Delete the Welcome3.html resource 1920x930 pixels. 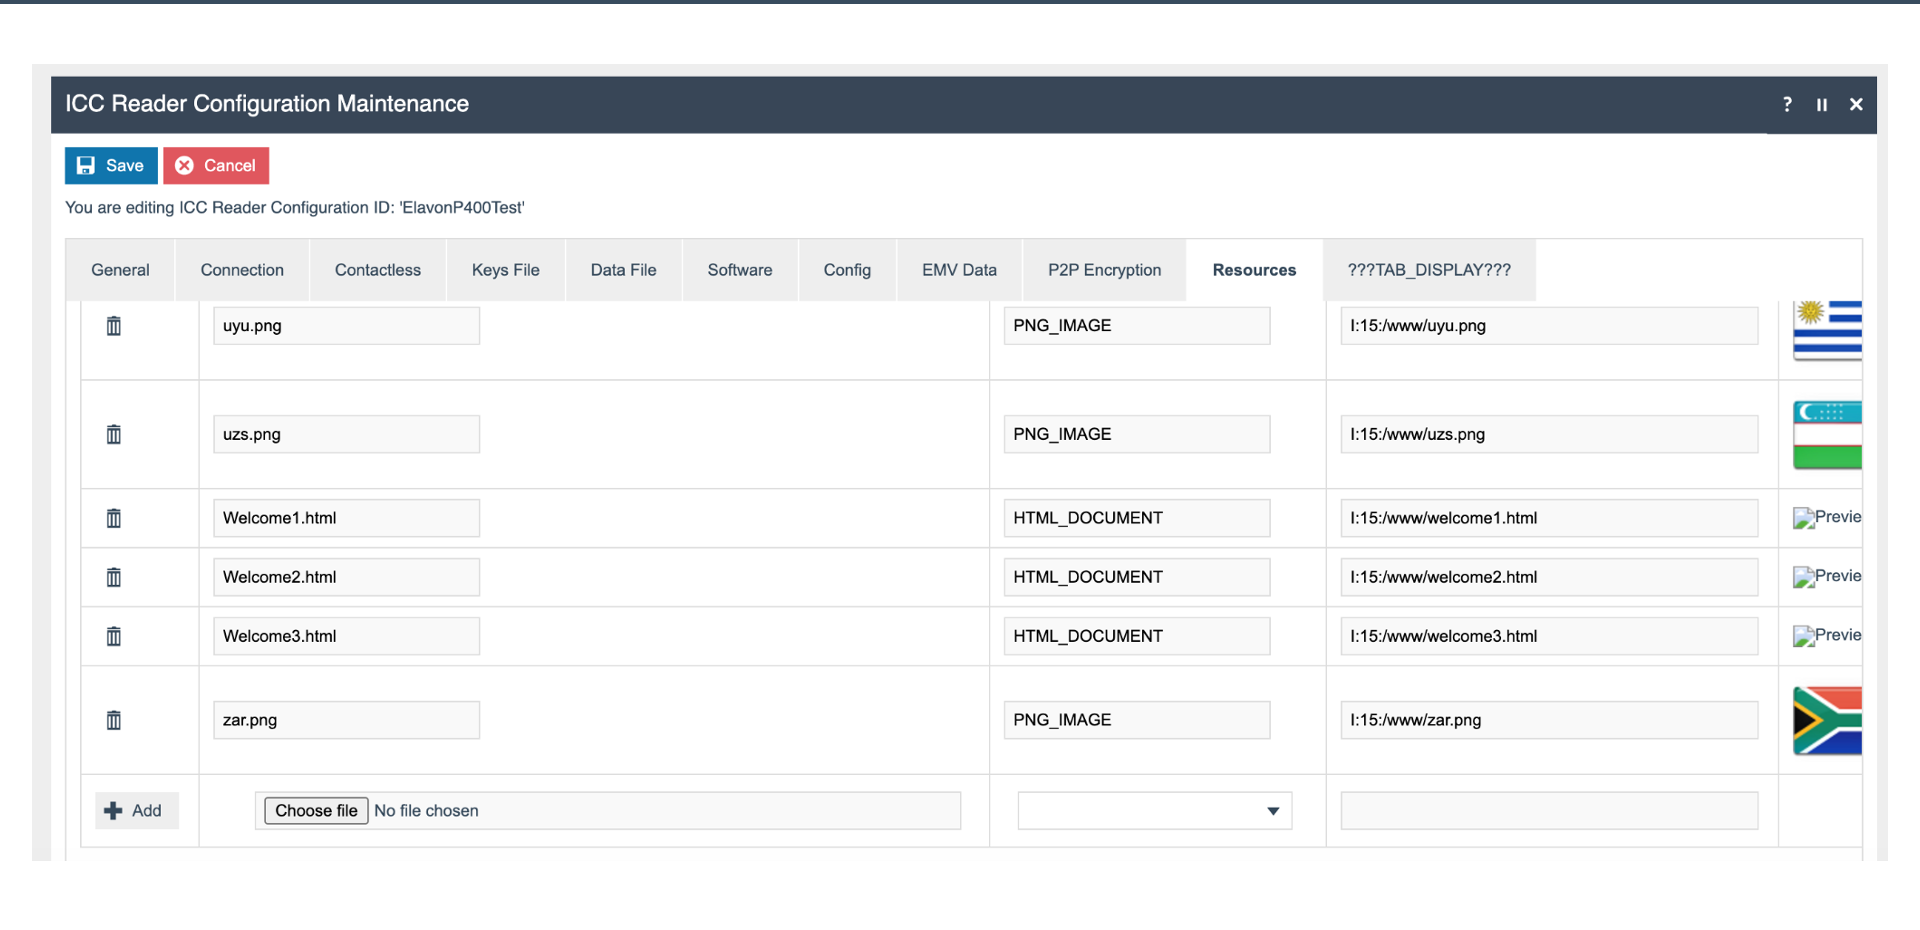click(x=113, y=636)
